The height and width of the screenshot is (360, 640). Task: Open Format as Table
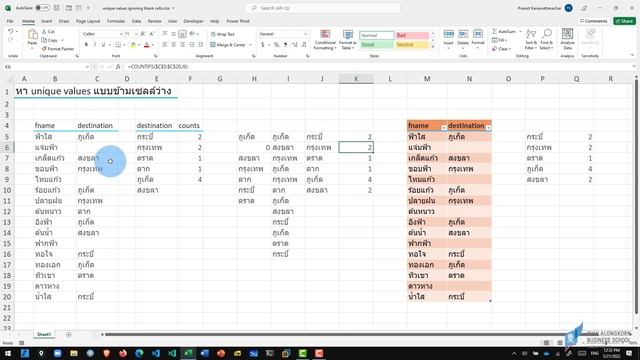coord(348,40)
